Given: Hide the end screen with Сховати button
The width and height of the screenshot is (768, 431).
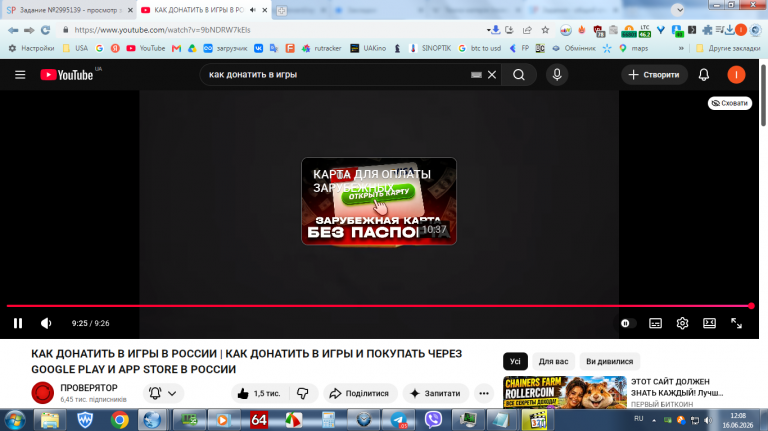Looking at the screenshot, I should tap(730, 103).
